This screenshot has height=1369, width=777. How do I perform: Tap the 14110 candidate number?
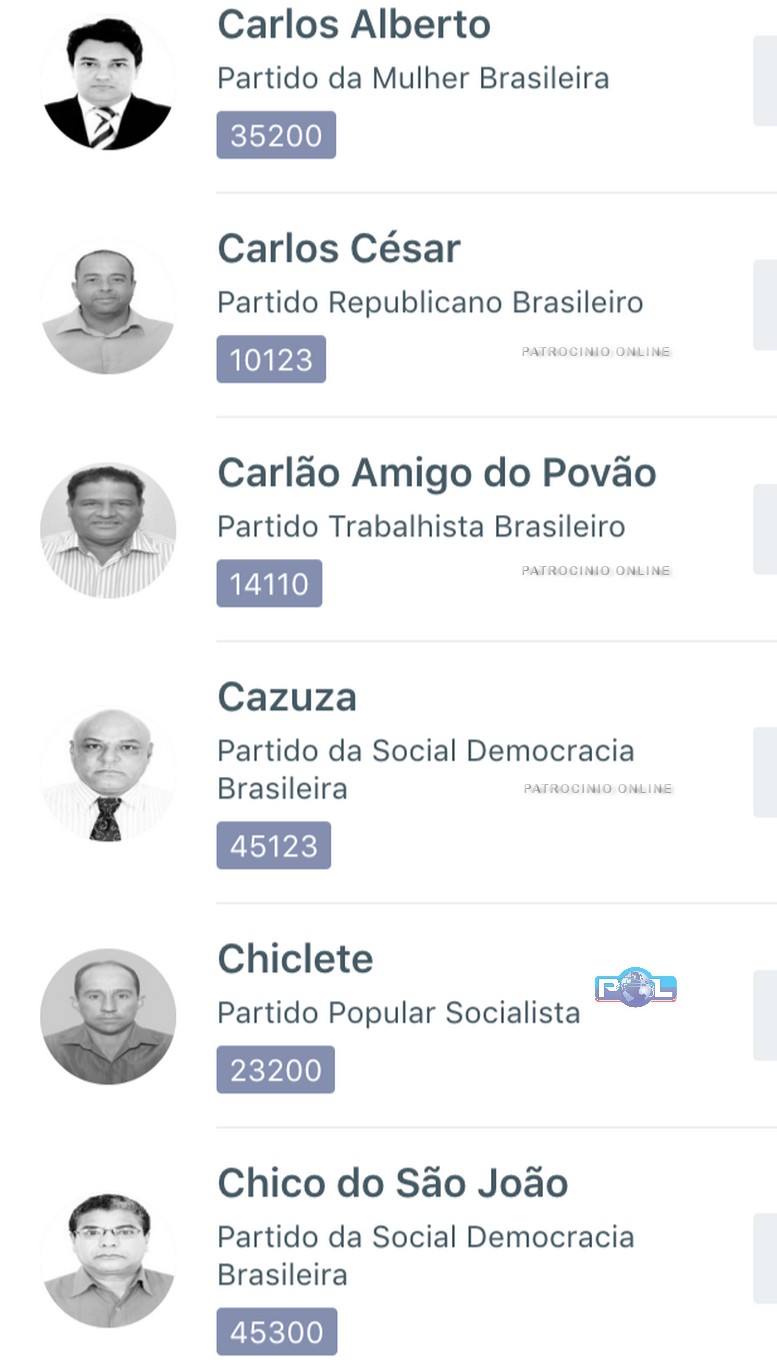coord(269,583)
